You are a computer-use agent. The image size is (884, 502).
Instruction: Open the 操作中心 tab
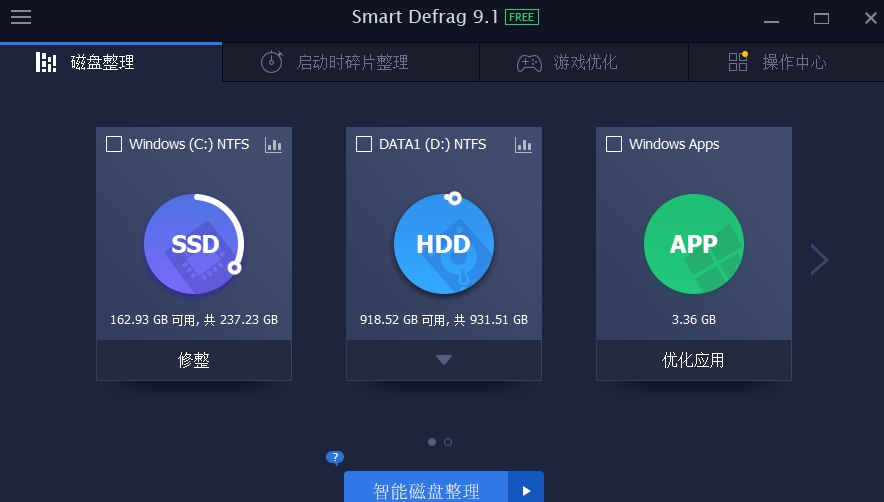786,62
